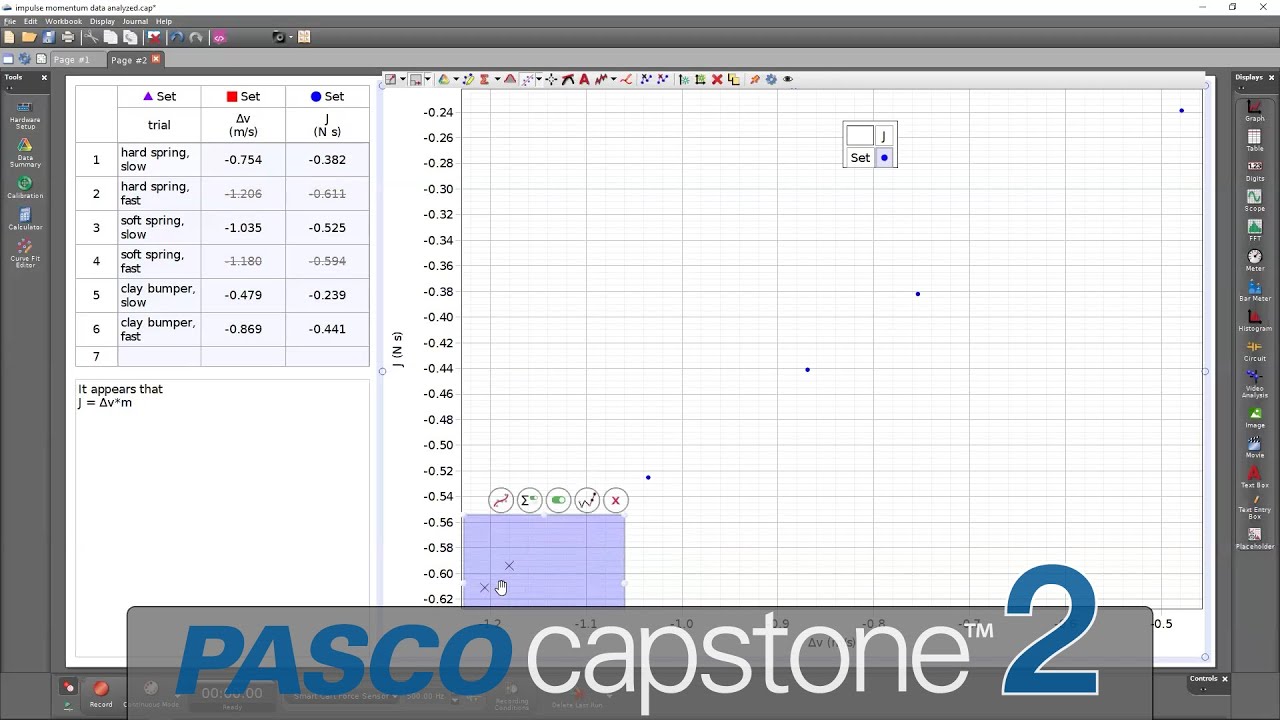Image resolution: width=1280 pixels, height=720 pixels.
Task: Select the Table display icon
Action: pos(1254,140)
